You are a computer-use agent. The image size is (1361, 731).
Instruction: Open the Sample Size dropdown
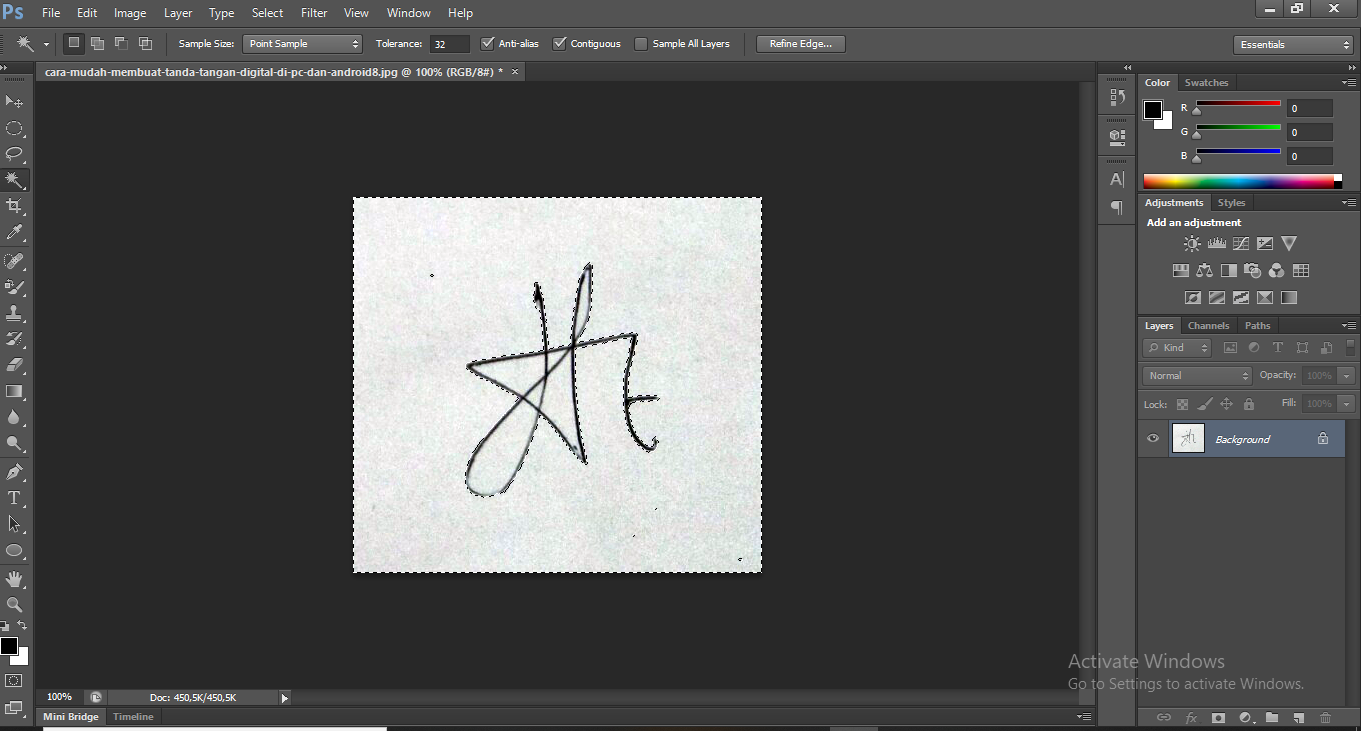(x=302, y=44)
